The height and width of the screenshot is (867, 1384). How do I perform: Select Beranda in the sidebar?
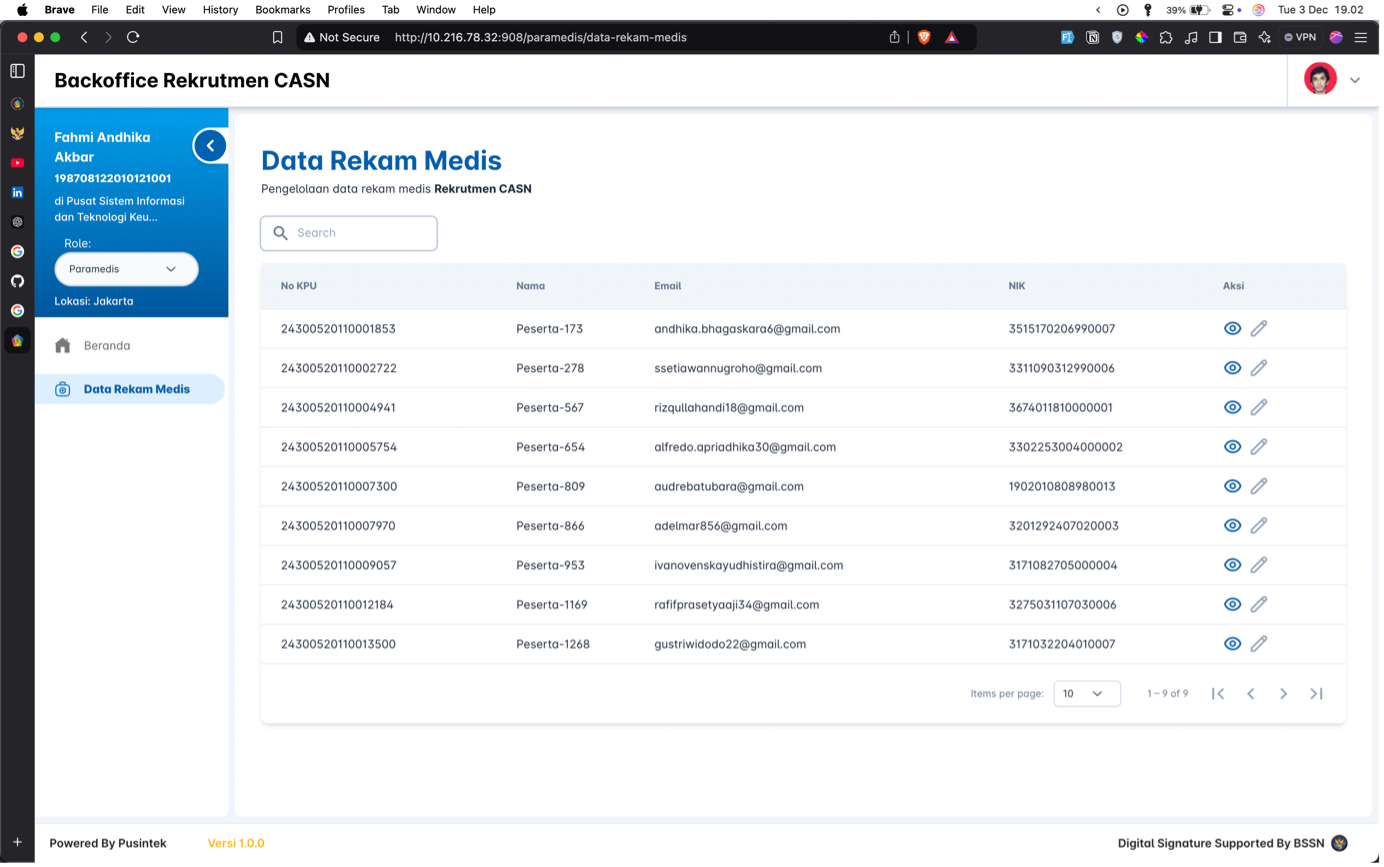pos(107,346)
